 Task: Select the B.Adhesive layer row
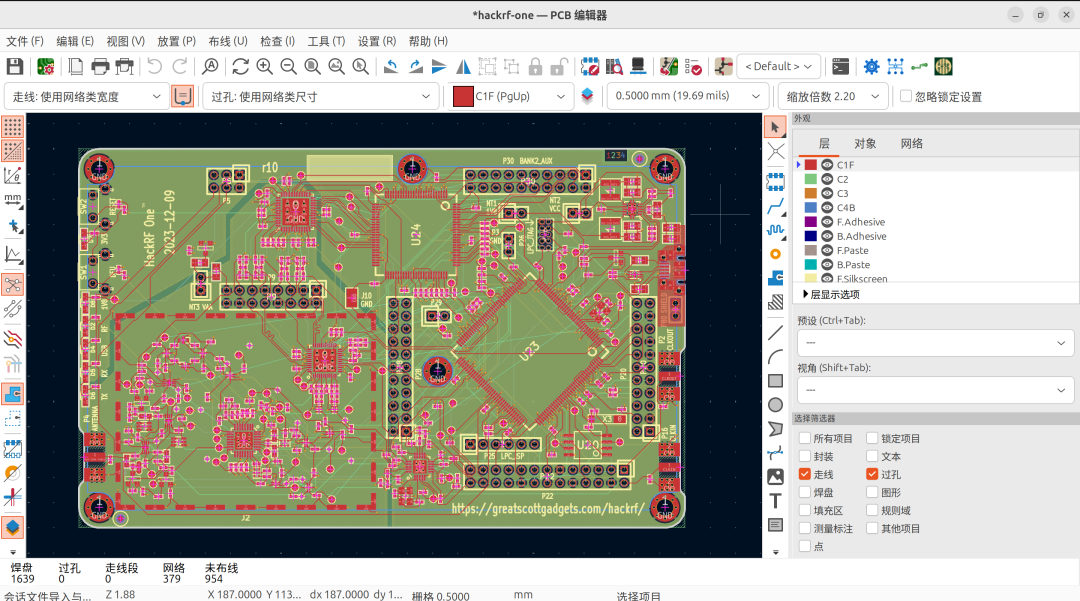pos(935,236)
